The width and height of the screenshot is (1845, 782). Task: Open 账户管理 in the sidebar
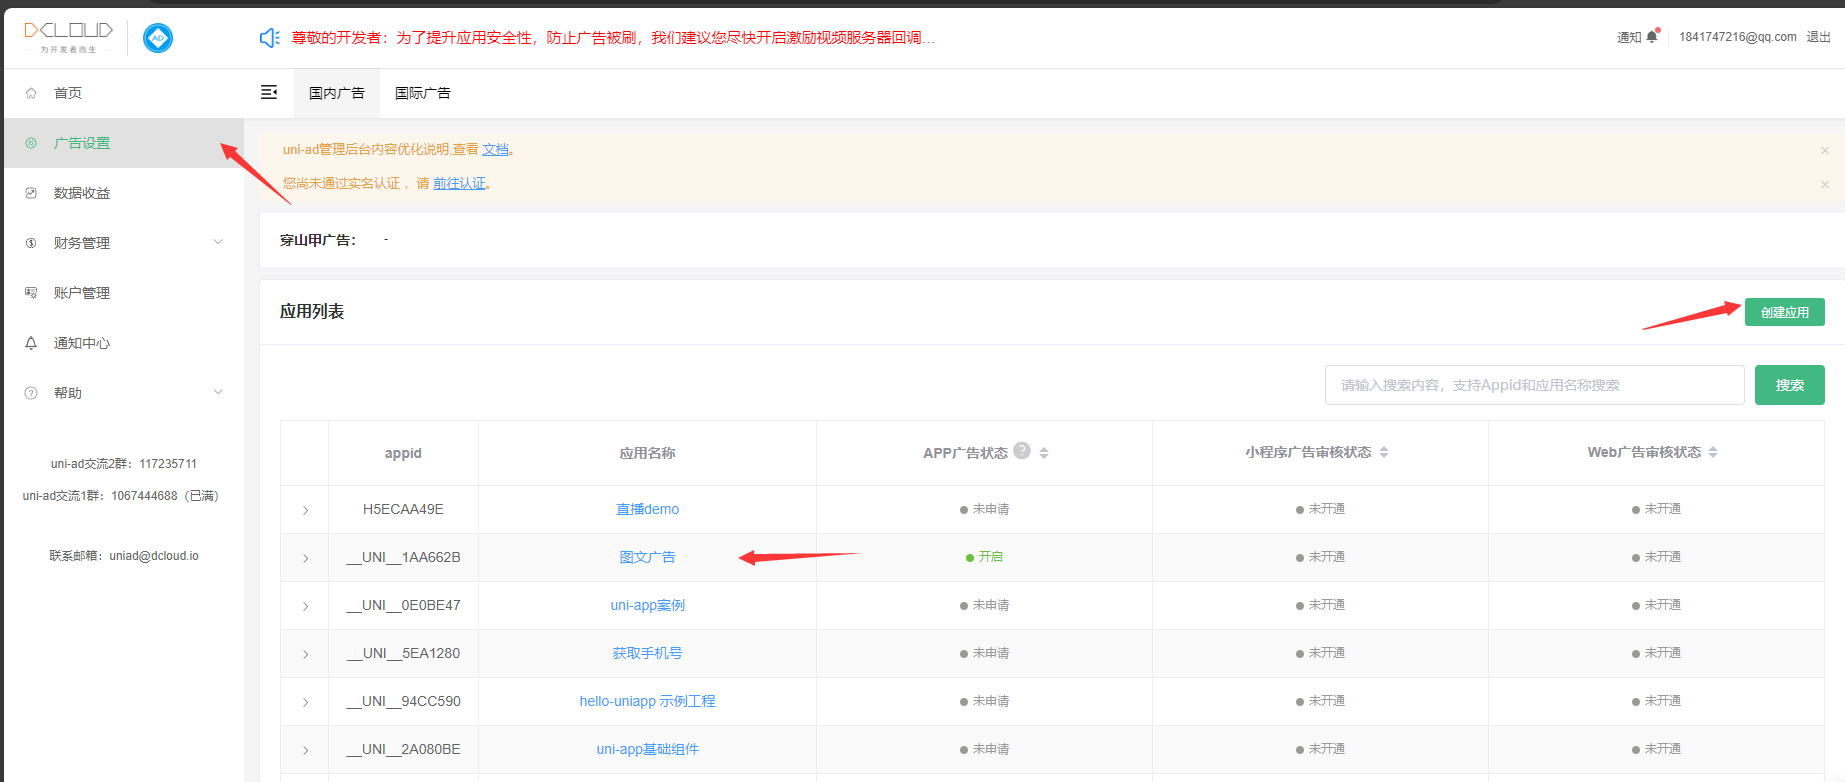124,293
